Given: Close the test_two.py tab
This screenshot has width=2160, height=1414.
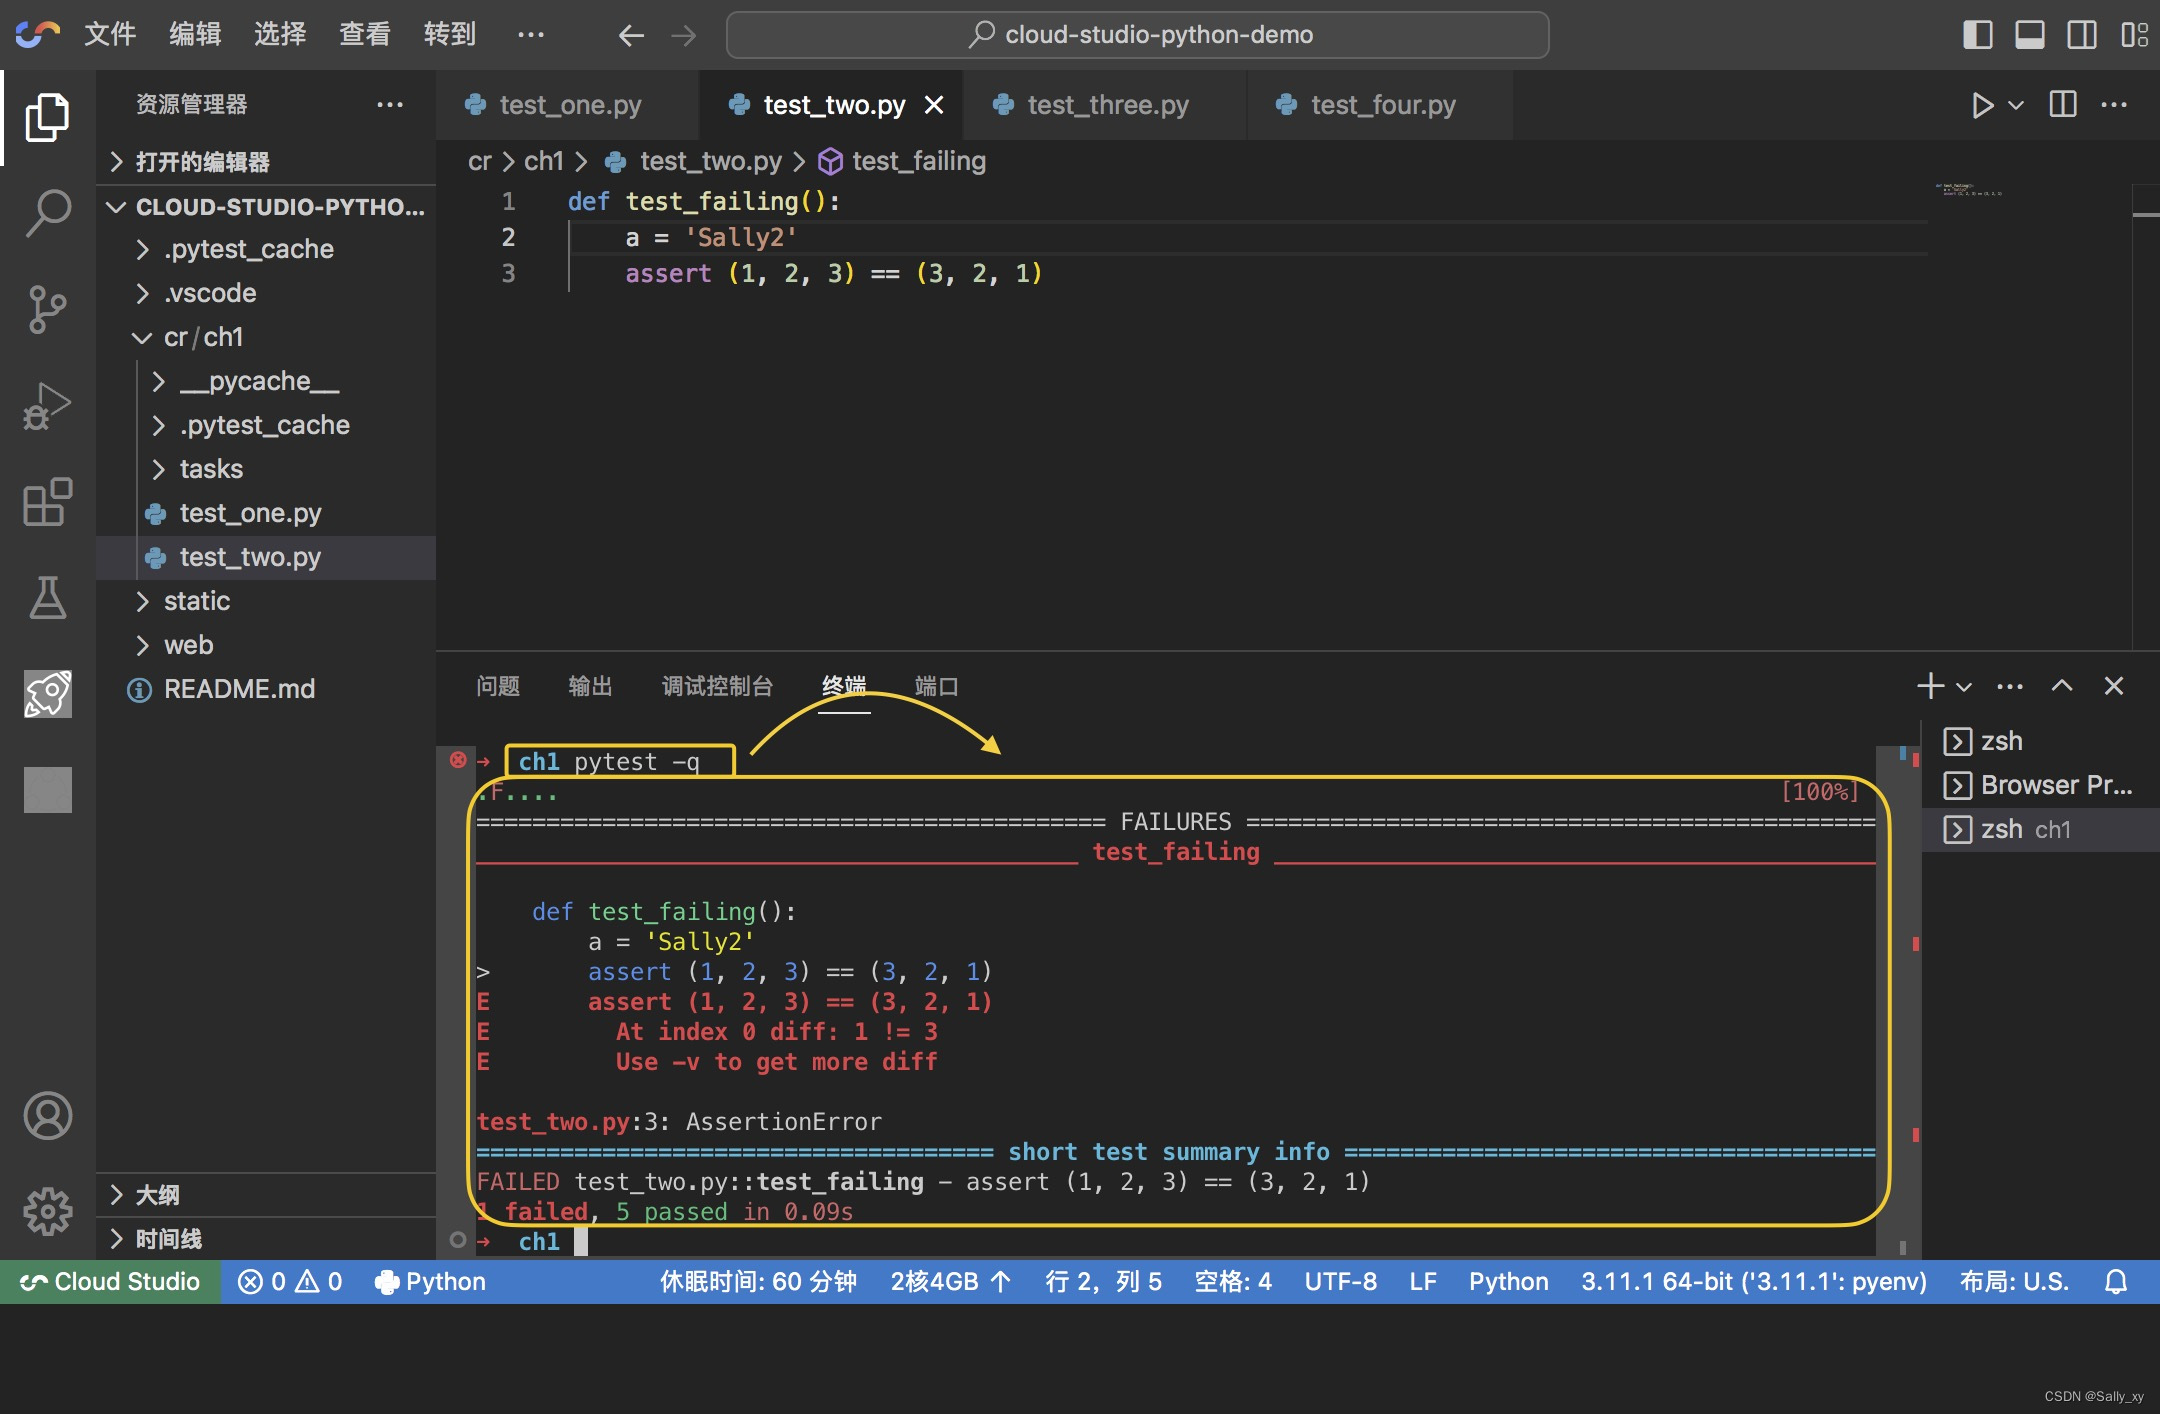Looking at the screenshot, I should pyautogui.click(x=934, y=105).
